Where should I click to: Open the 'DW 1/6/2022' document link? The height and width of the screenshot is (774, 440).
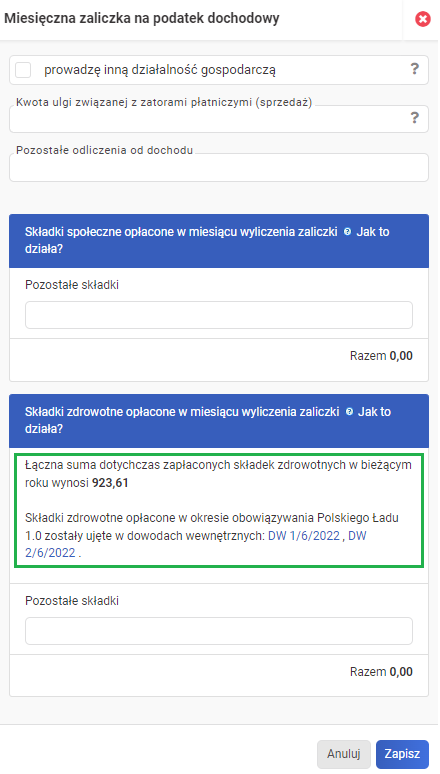[304, 536]
